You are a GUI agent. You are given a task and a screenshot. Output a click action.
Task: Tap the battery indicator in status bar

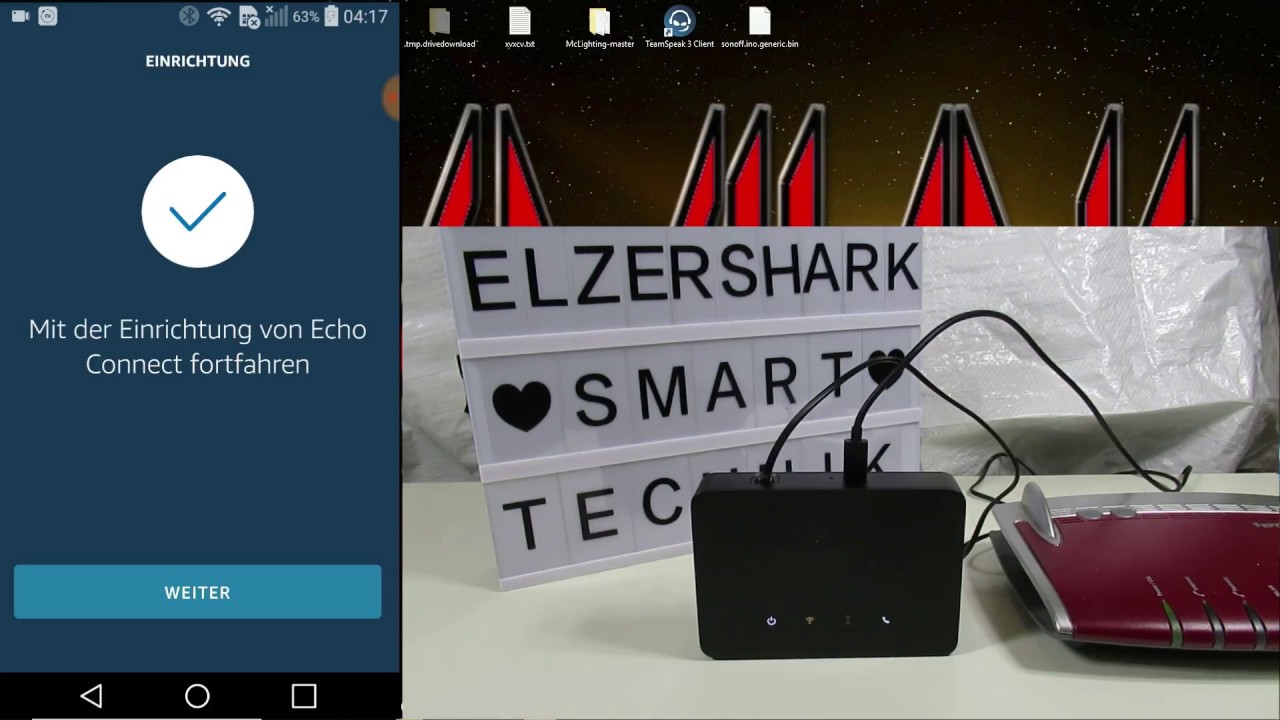point(331,16)
